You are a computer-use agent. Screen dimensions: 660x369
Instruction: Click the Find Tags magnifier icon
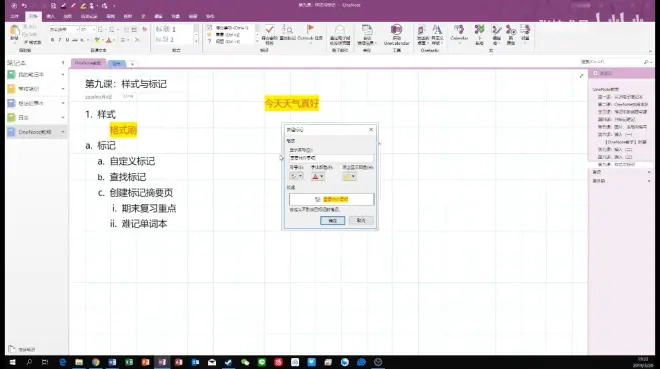[x=287, y=30]
